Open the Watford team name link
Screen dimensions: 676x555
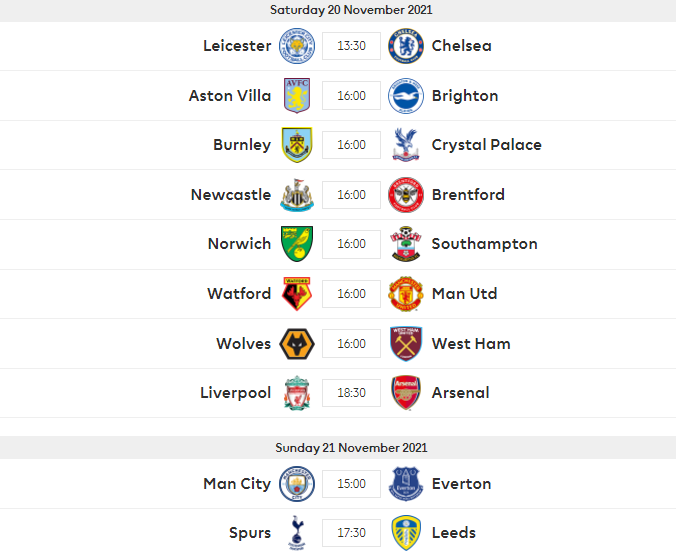[x=239, y=294]
